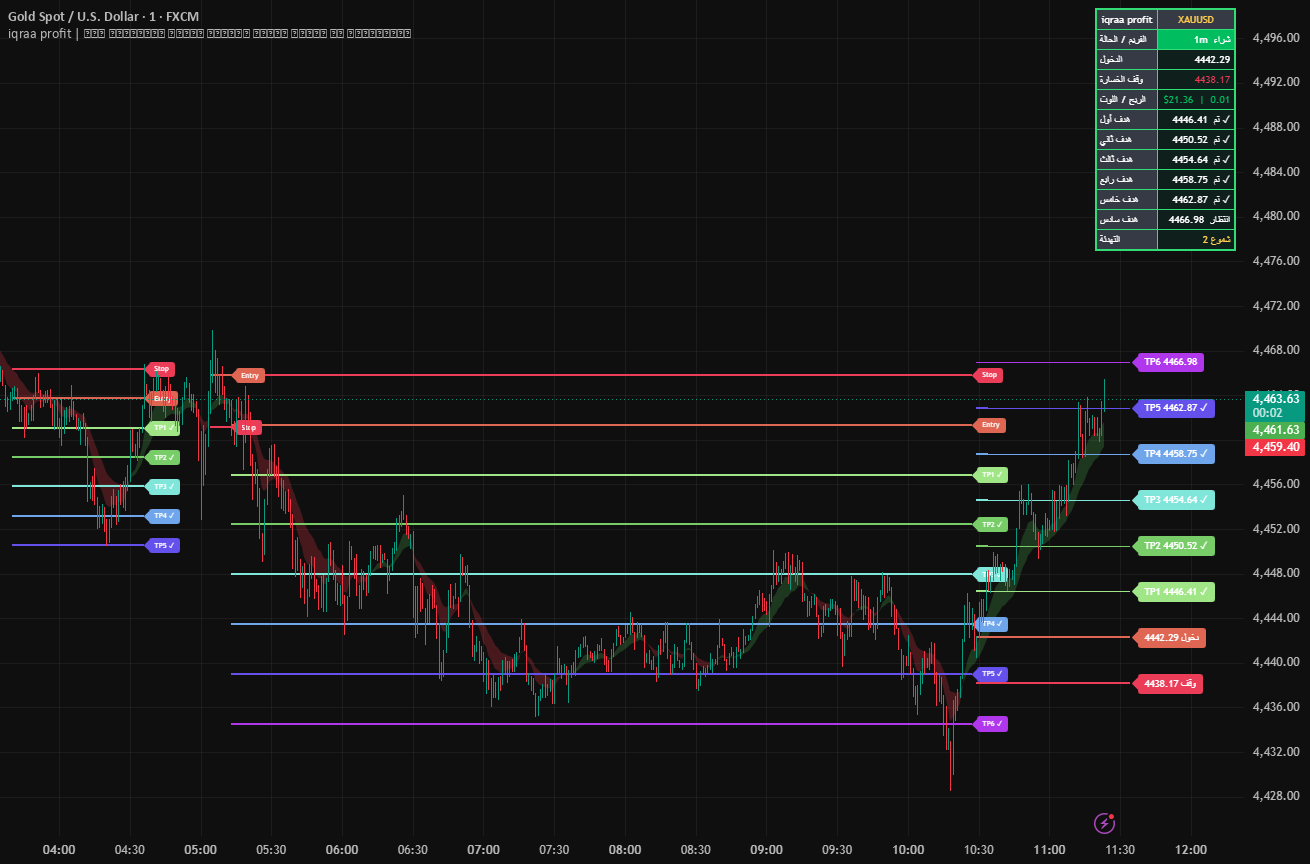Click the XAUUSD cell in the table
1310x864 pixels.
point(1196,19)
